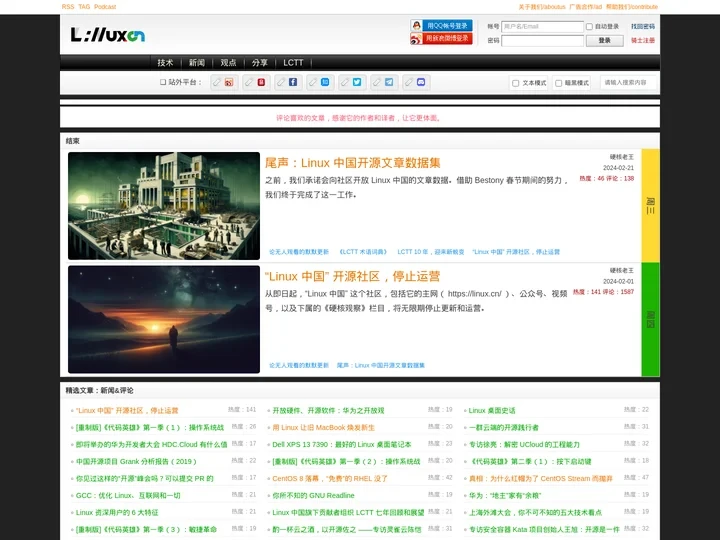The image size is (720, 540).
Task: Open 论无人观看的默默更新 under the 尾声 article
Action: coord(299,252)
